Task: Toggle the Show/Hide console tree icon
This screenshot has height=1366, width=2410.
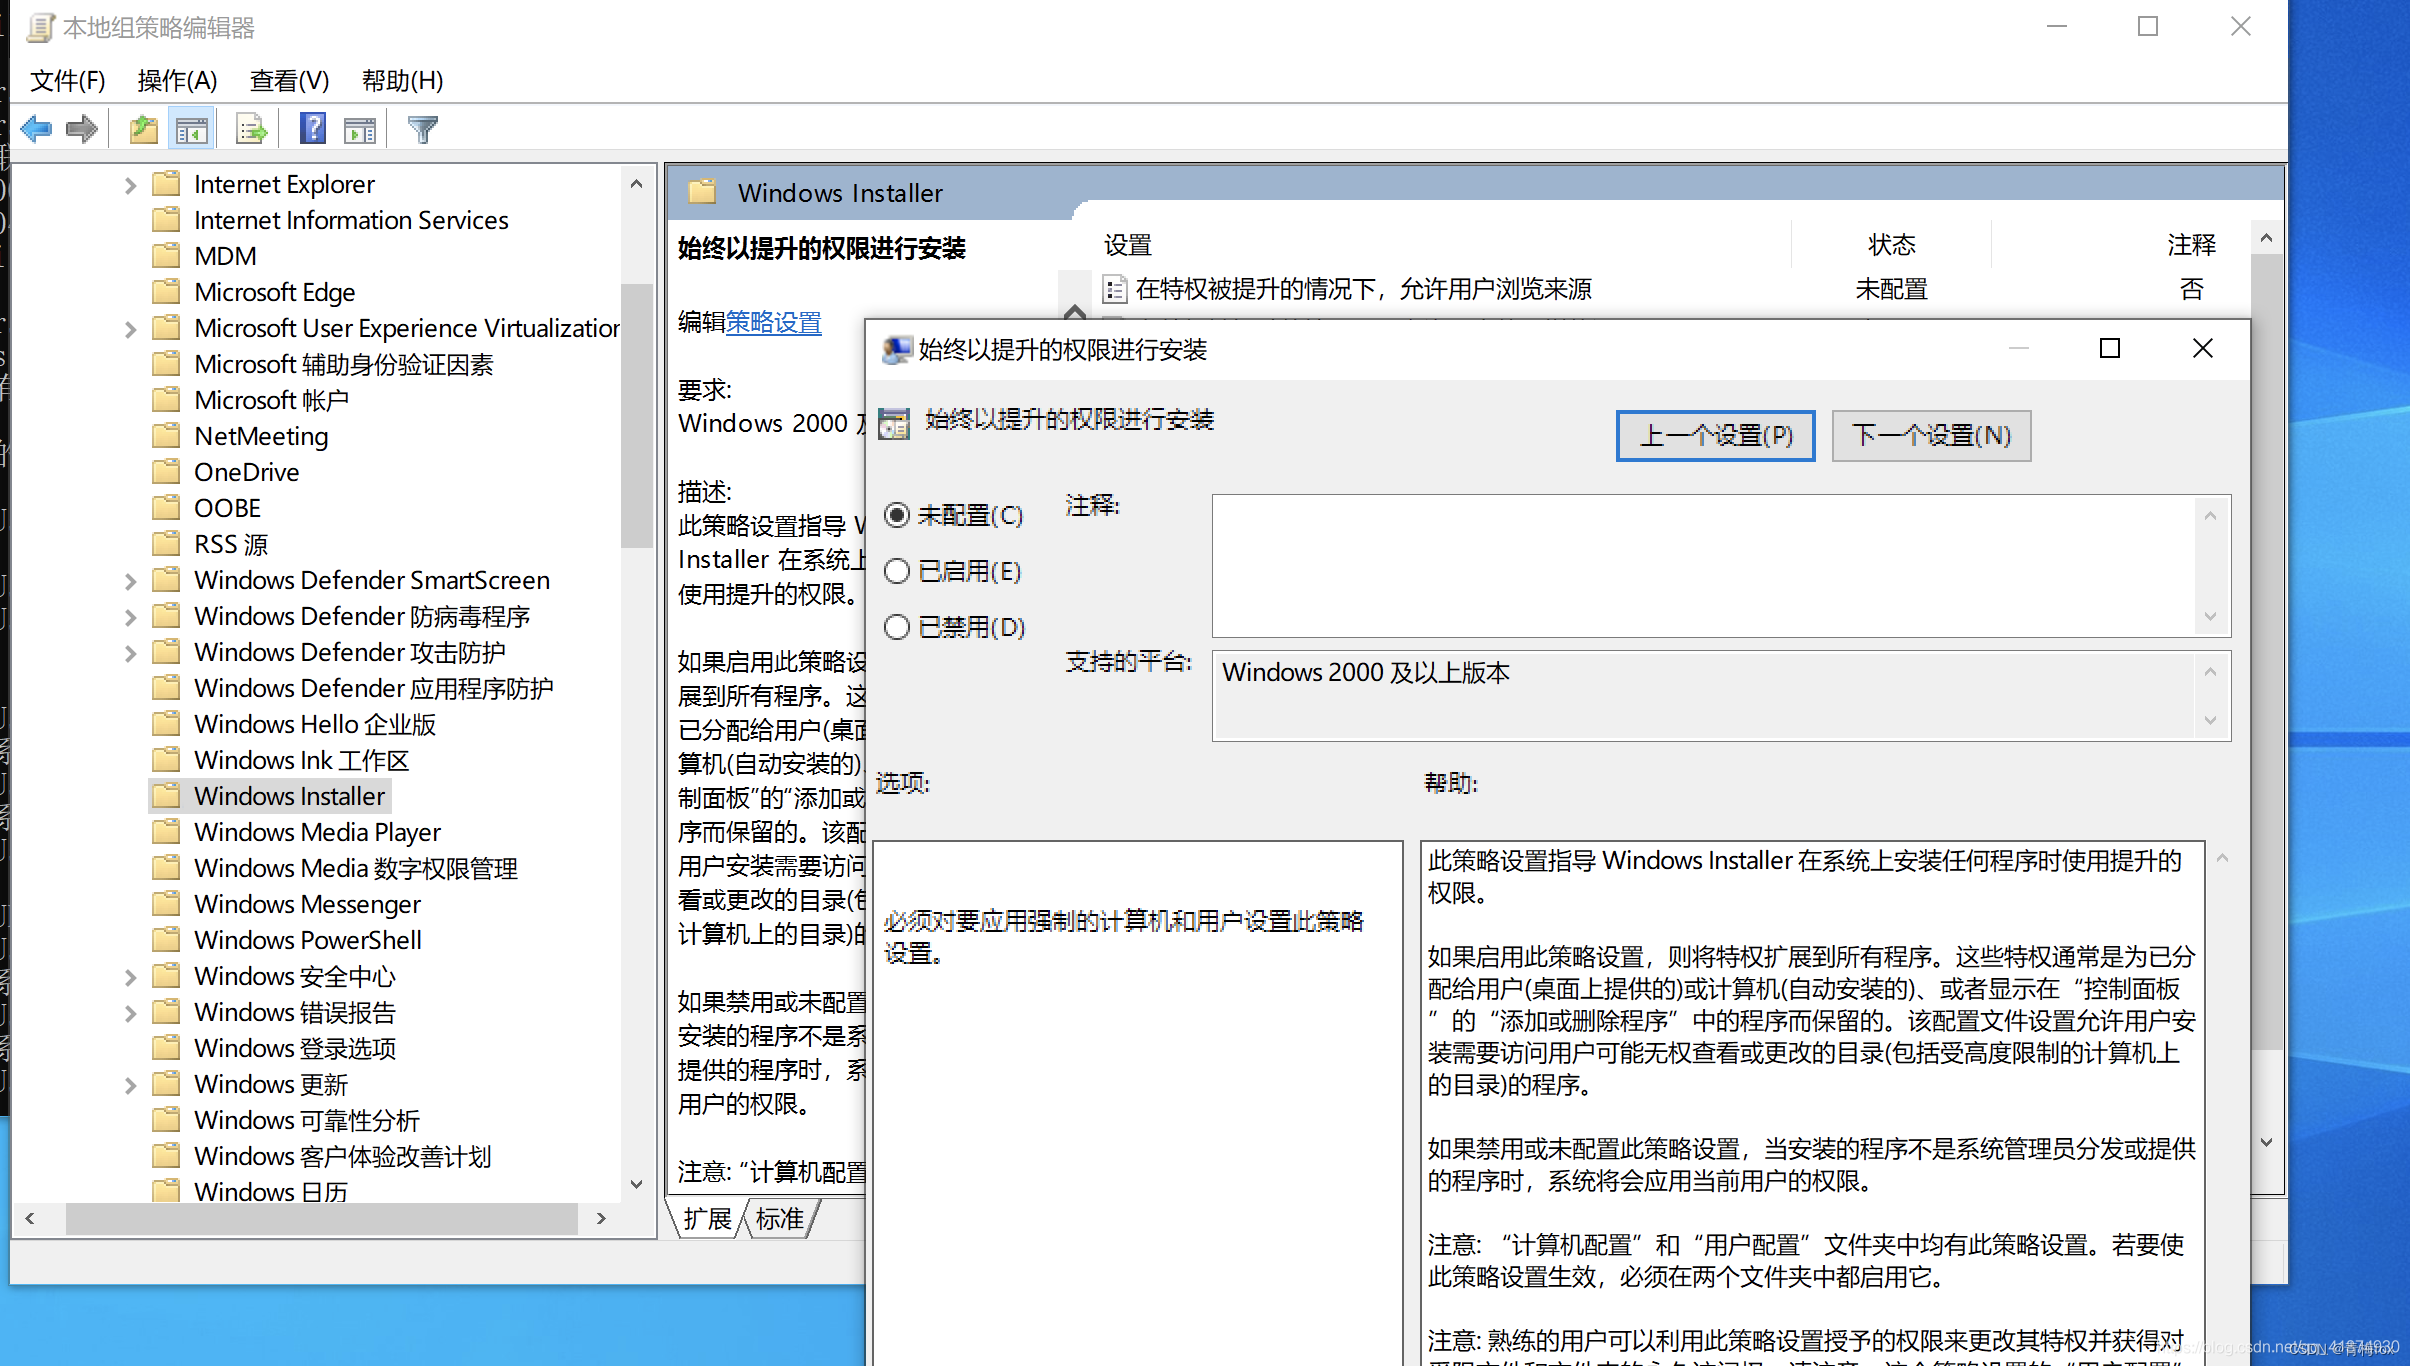Action: tap(191, 129)
